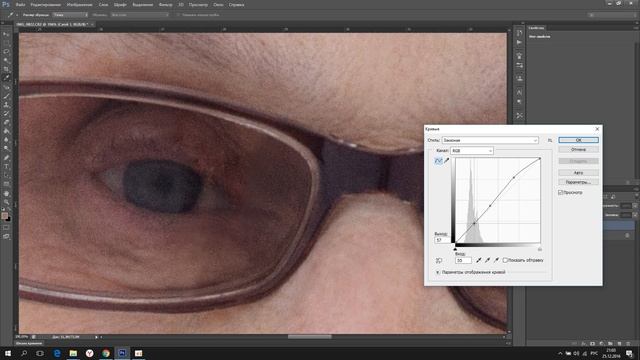640x360 pixels.
Task: Select the Quick Selection tool
Action: point(6,60)
